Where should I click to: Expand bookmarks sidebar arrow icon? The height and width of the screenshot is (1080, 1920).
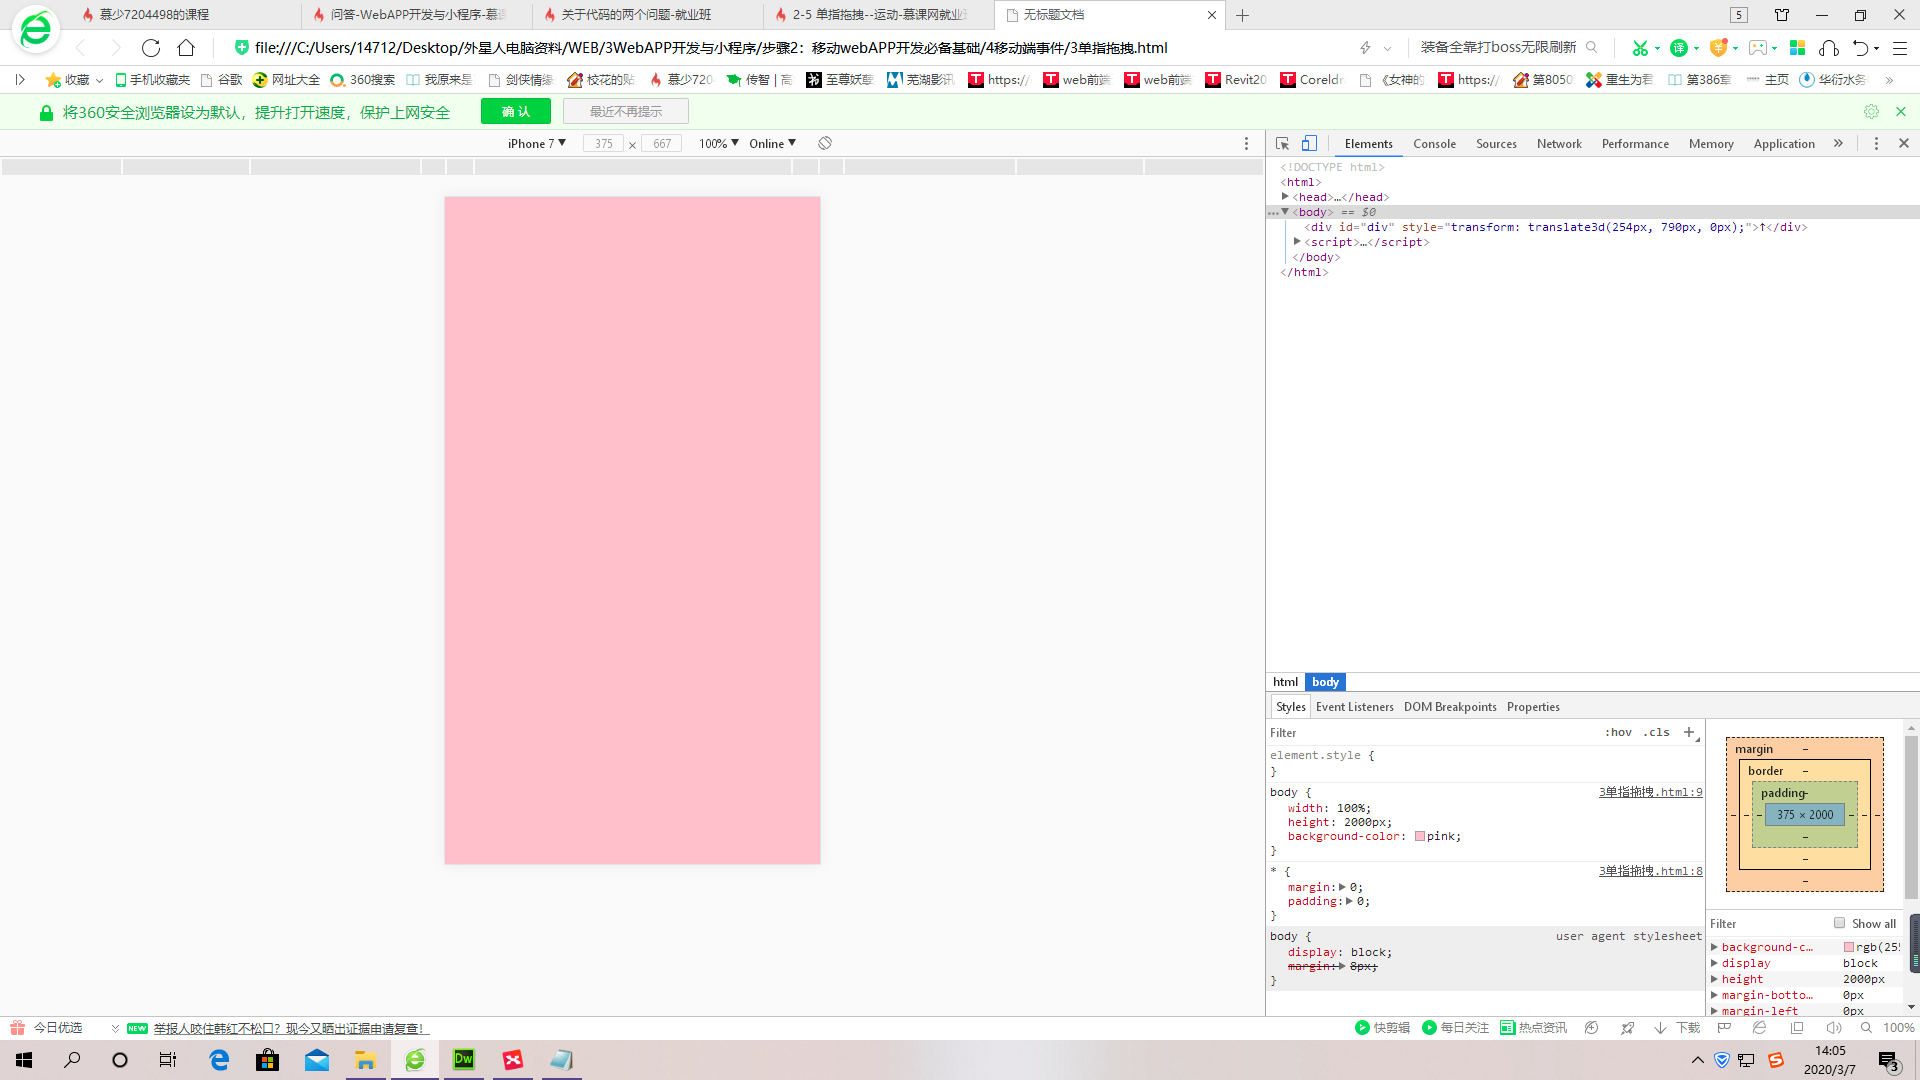[x=20, y=80]
